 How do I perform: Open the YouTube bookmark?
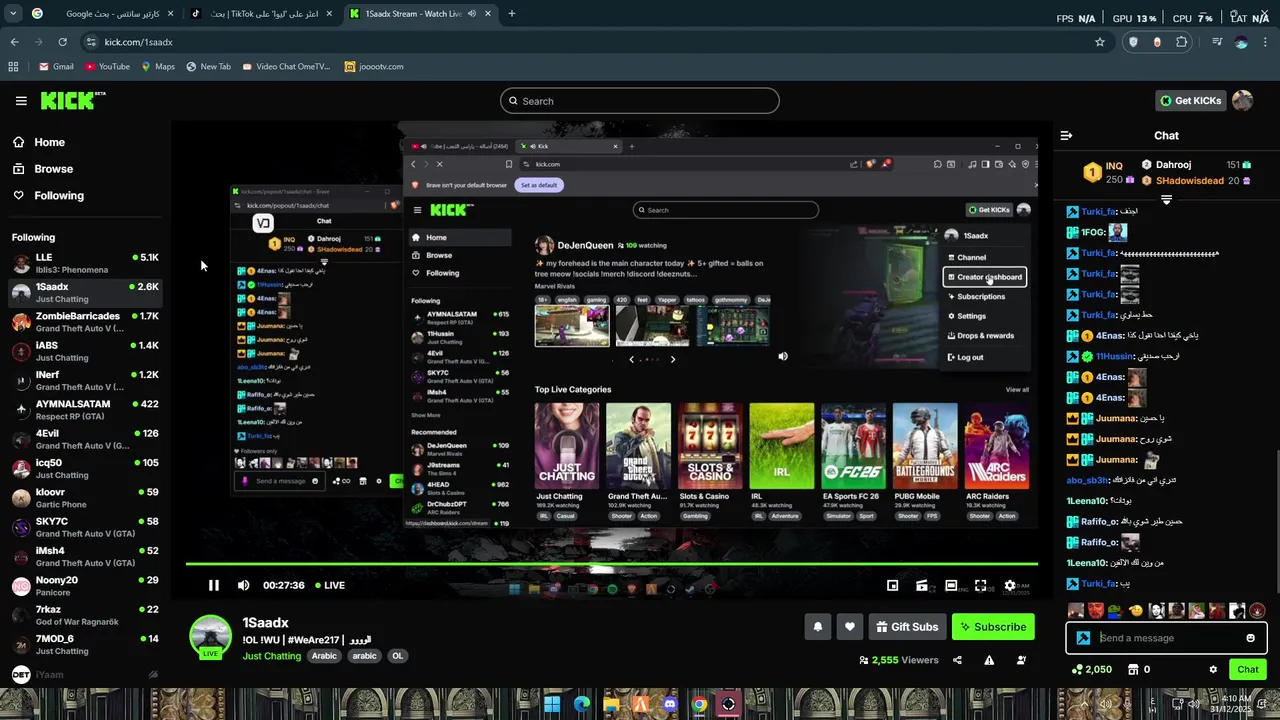point(107,67)
